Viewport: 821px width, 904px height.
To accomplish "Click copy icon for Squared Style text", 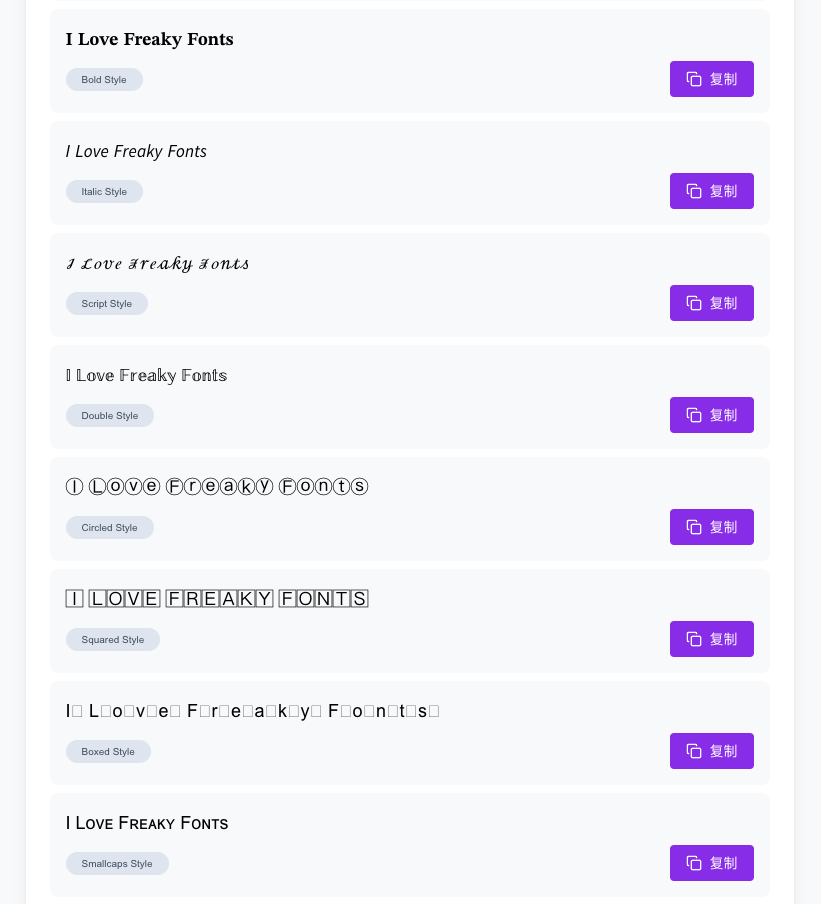I will tap(694, 639).
